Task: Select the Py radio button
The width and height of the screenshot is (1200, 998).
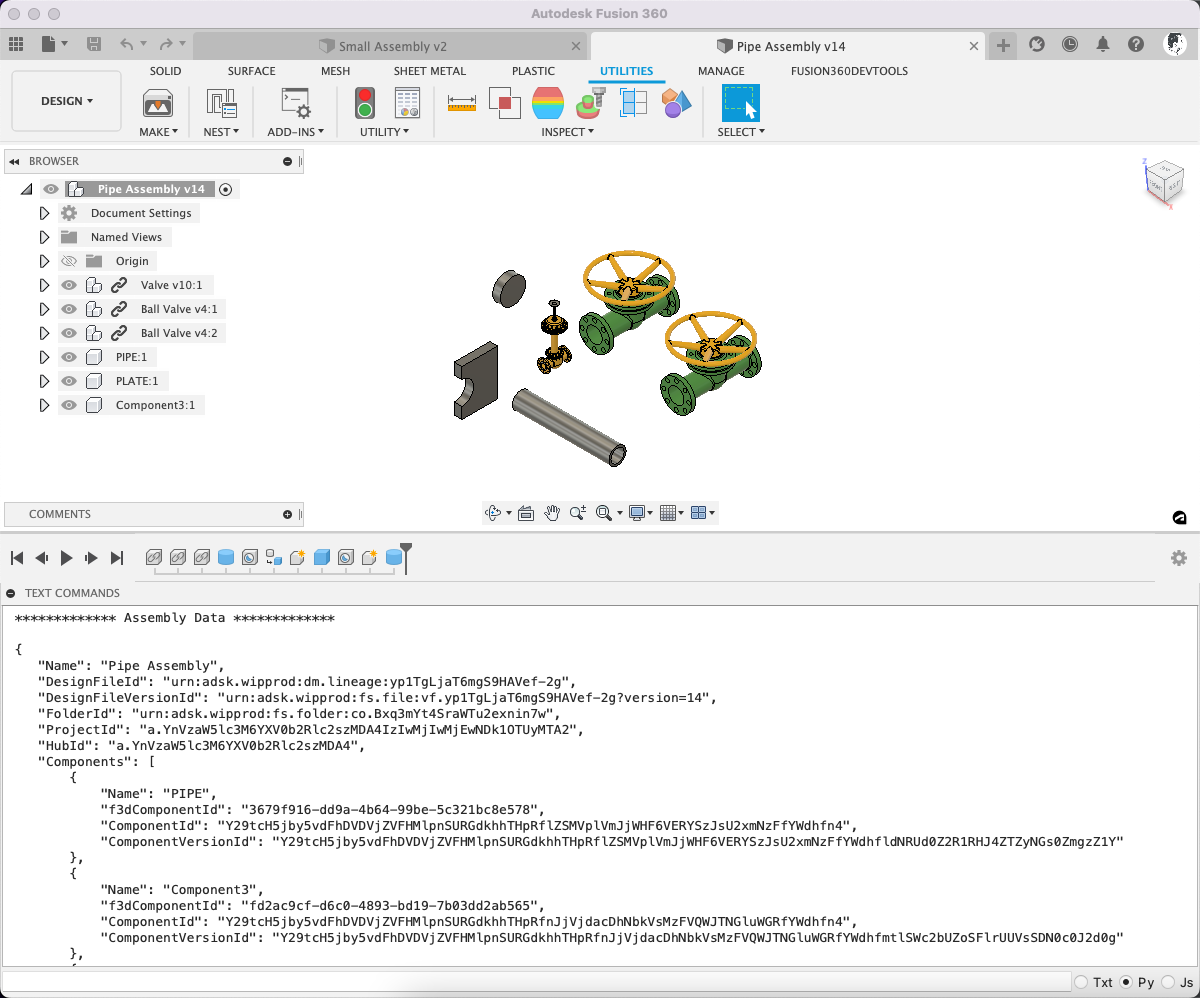Action: [x=1126, y=983]
